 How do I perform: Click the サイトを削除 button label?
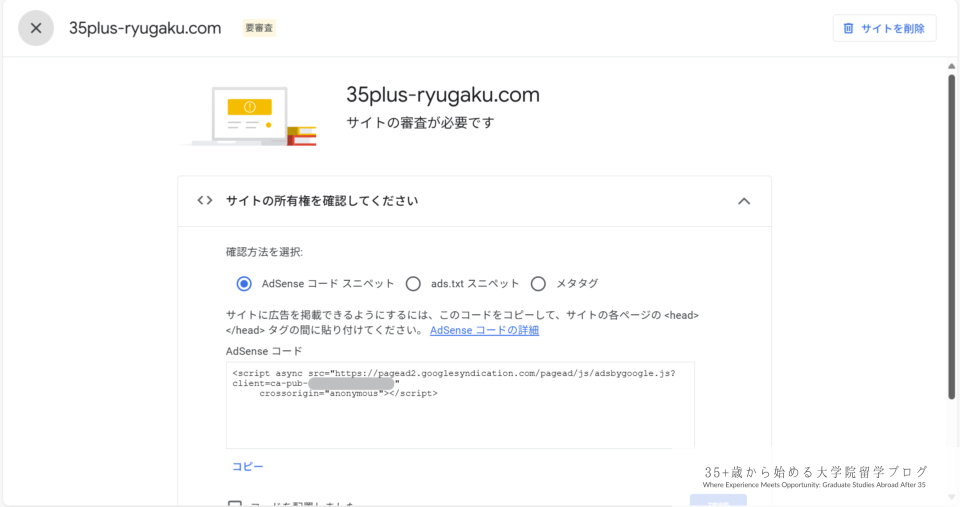(893, 28)
